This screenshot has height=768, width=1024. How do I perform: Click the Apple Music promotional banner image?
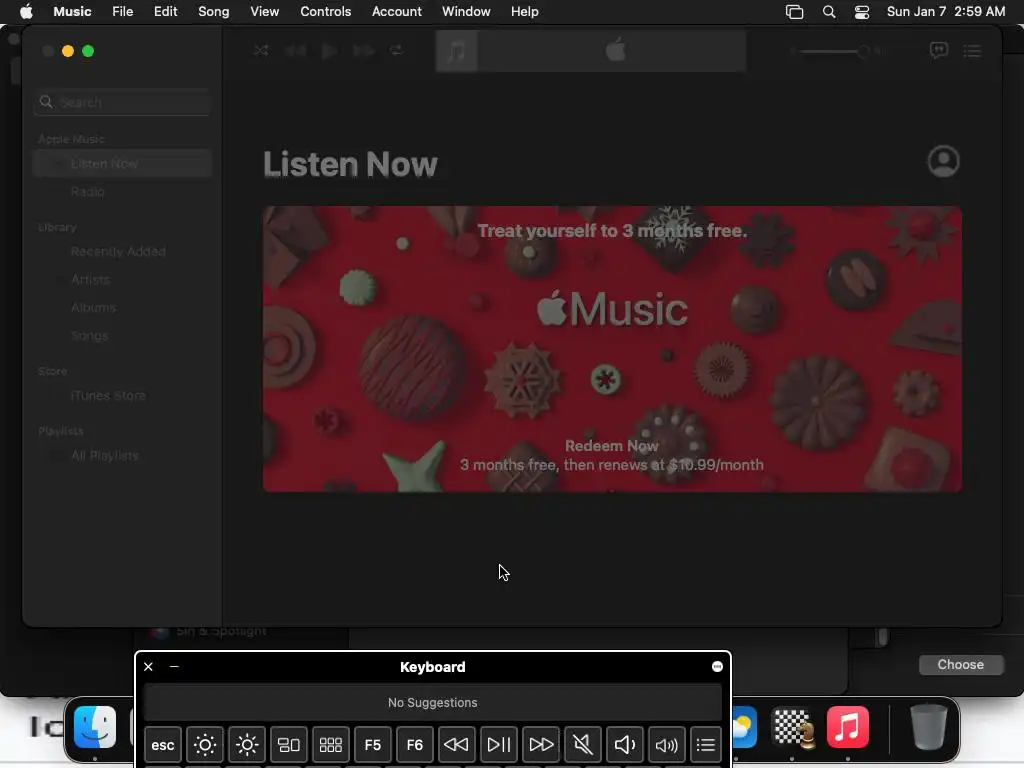pos(612,349)
